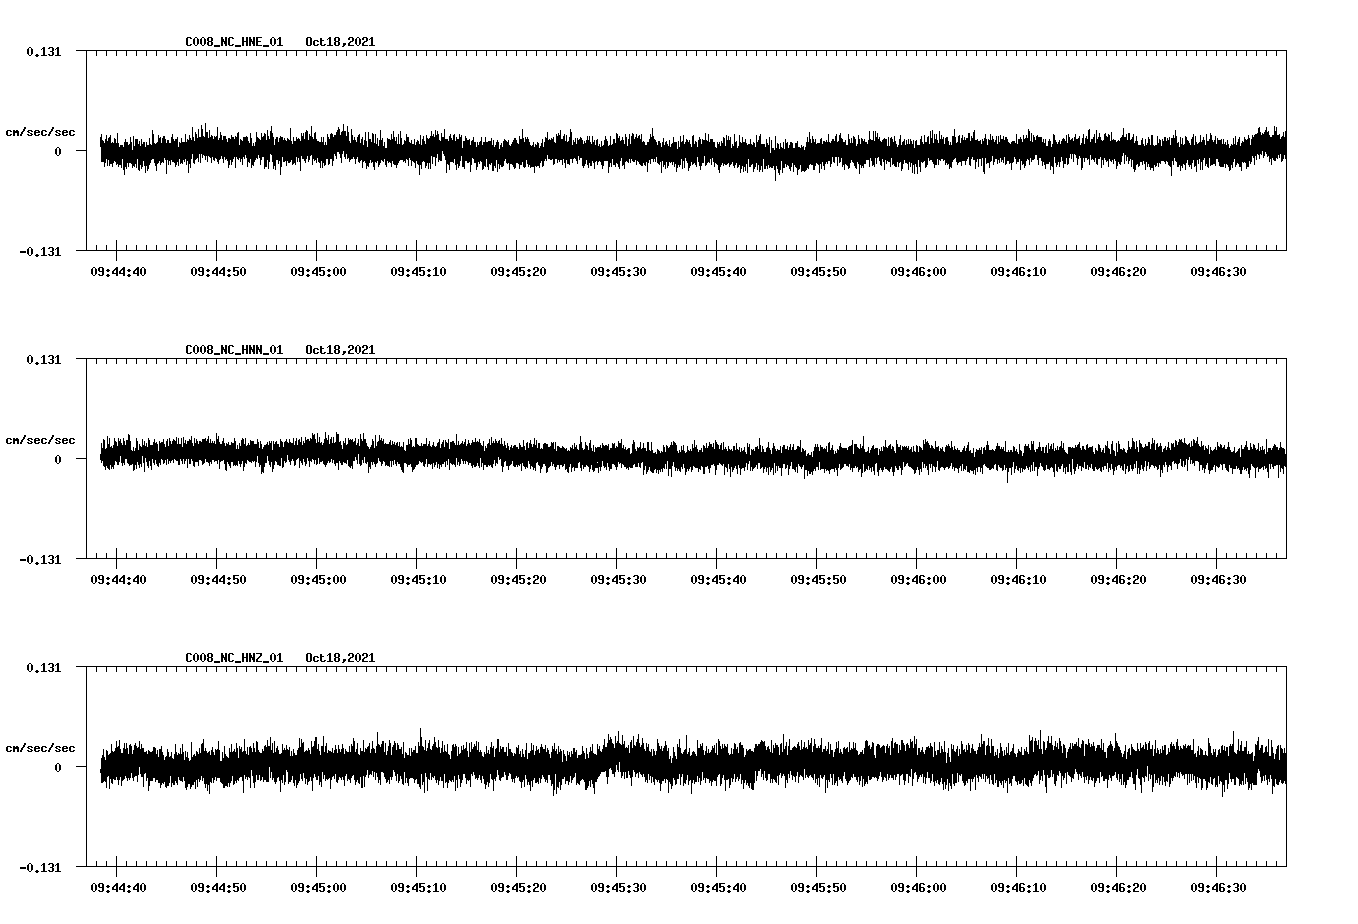Click the 09:45:50 time label on HNN plot
This screenshot has height=924, width=1358.
point(818,580)
